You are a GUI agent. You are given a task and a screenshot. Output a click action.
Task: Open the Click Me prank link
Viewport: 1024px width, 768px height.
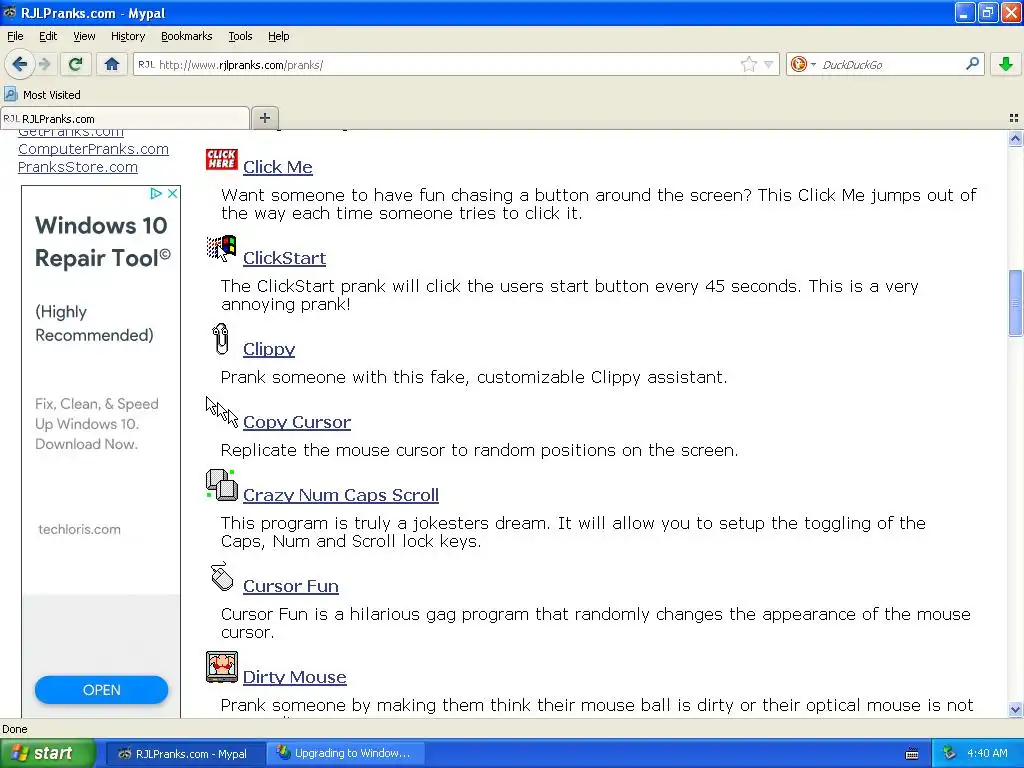click(278, 167)
